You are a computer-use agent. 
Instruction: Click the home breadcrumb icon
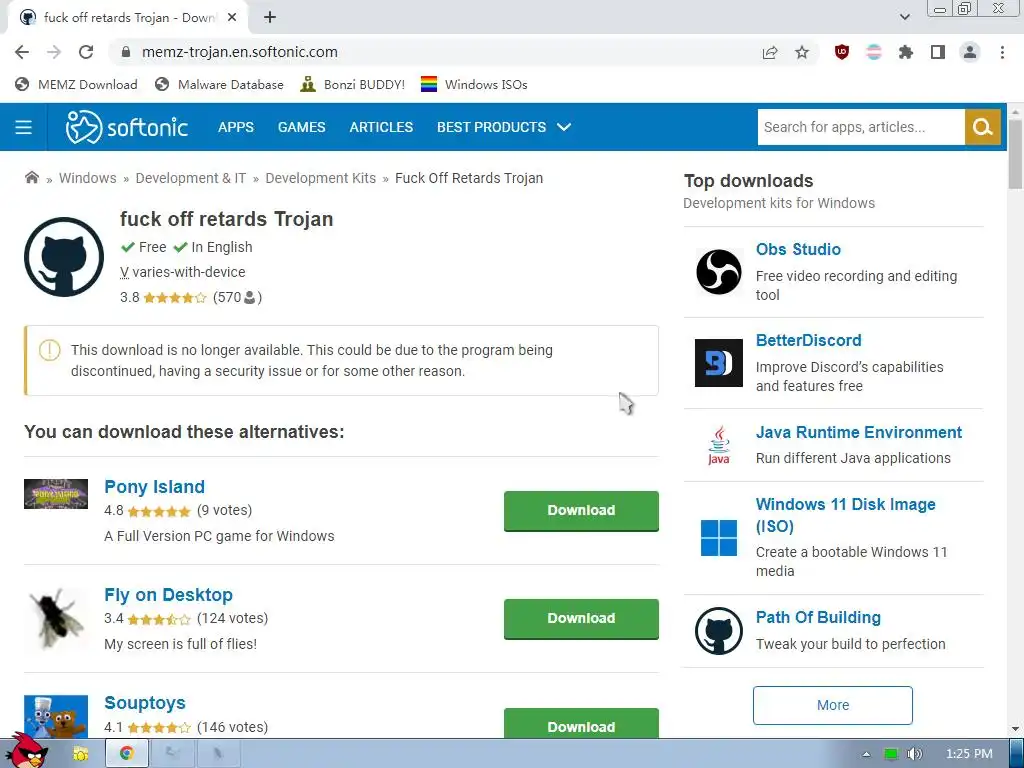coord(31,178)
